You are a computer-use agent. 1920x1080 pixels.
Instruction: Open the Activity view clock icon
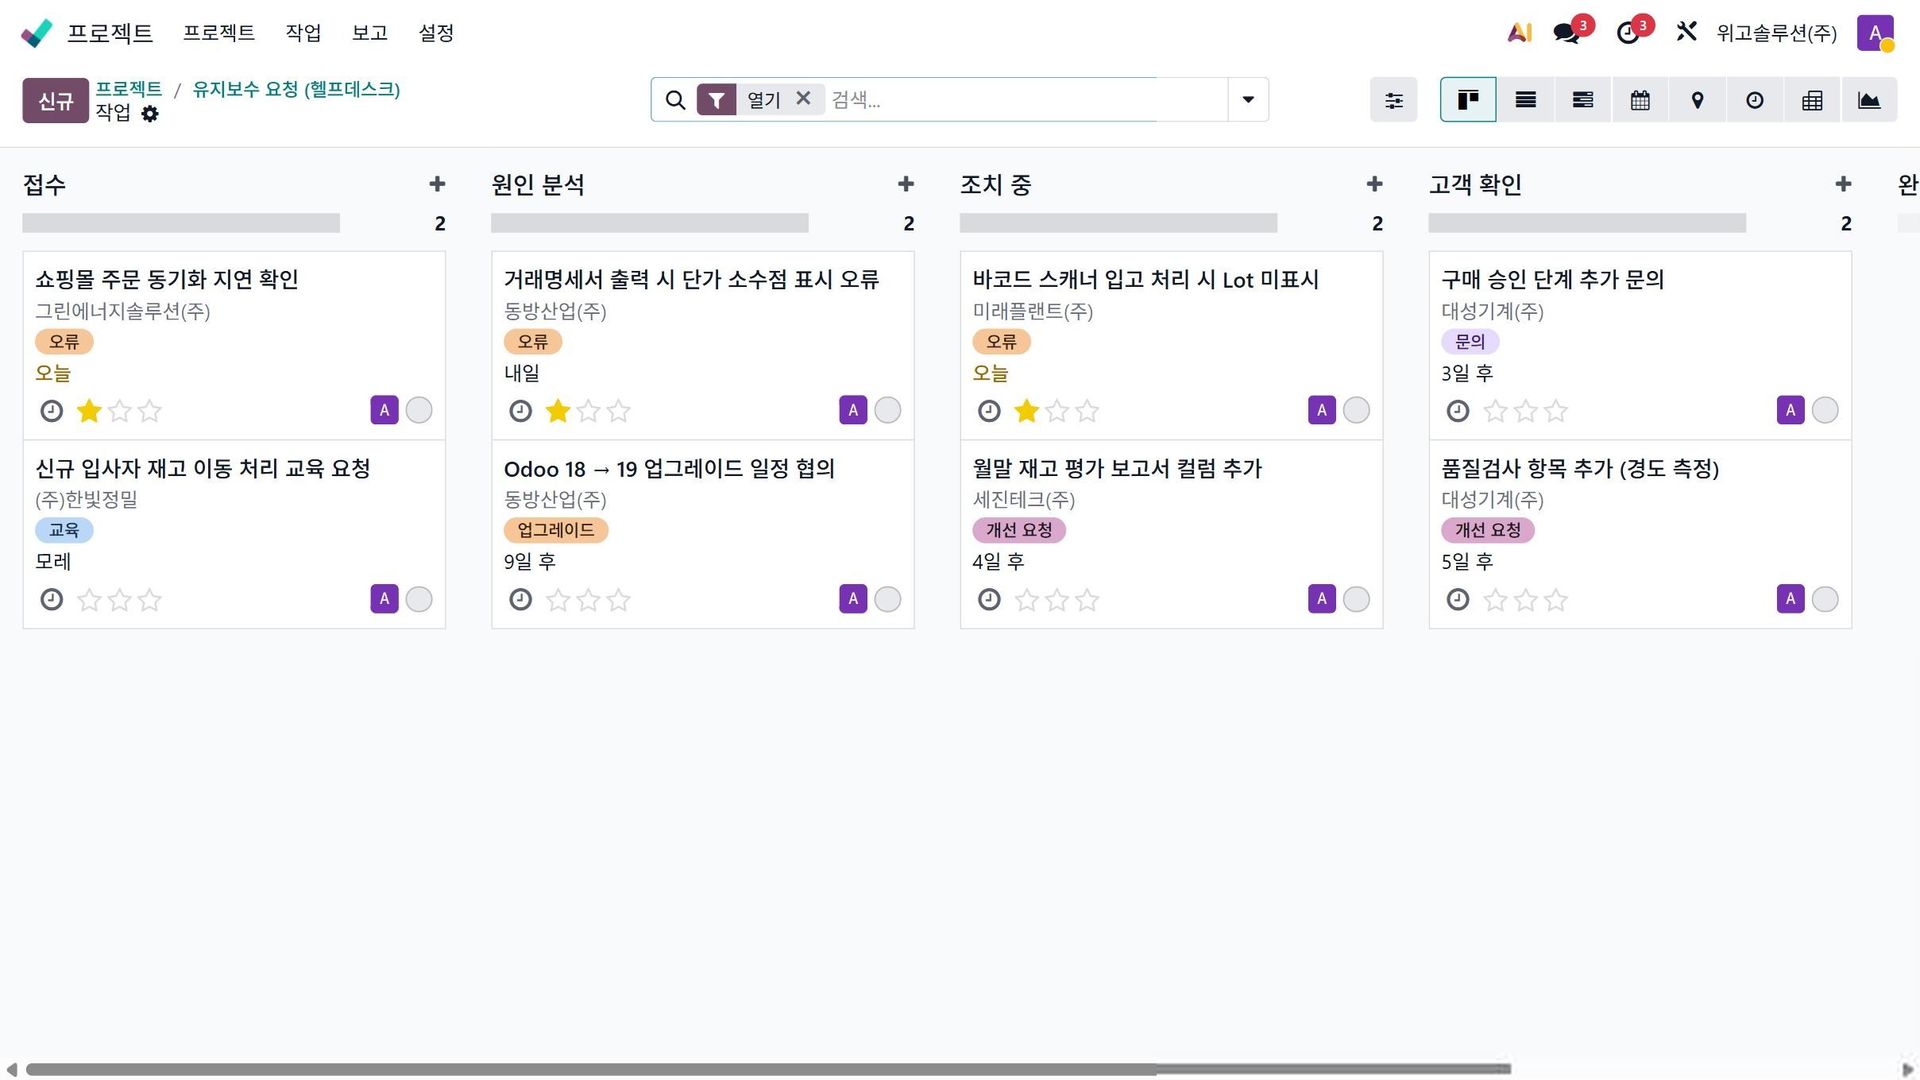[x=1754, y=100]
